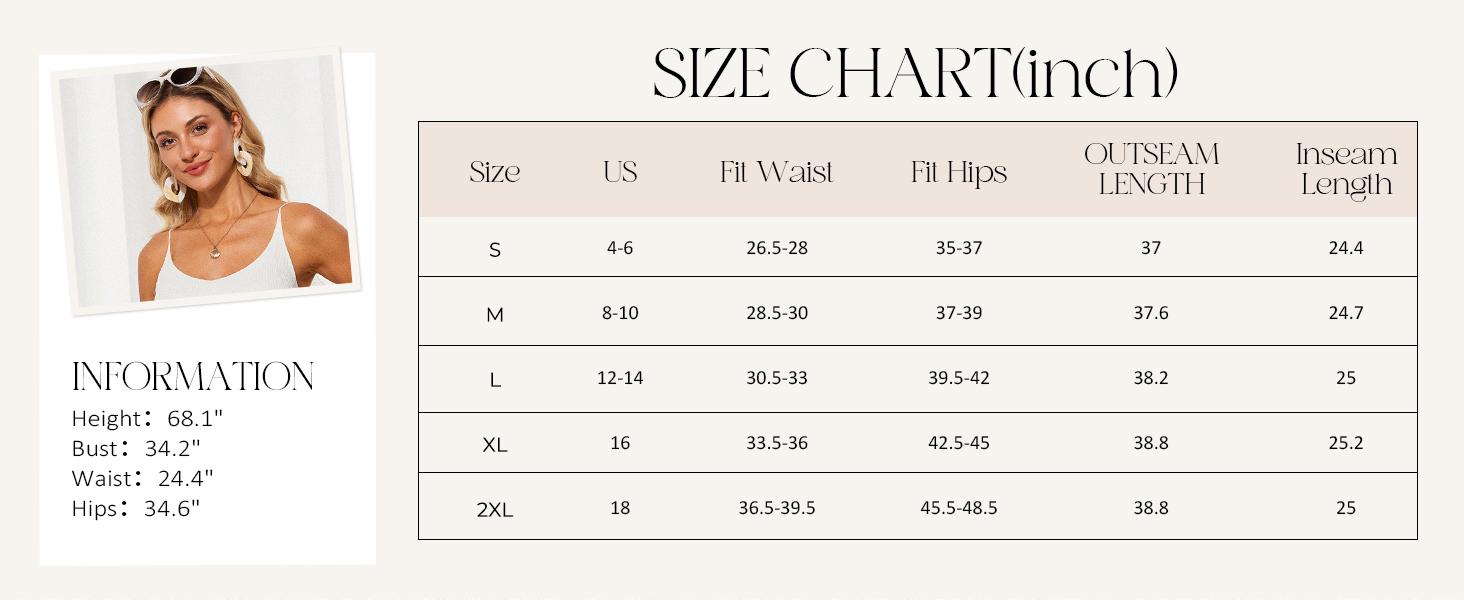The width and height of the screenshot is (1464, 600).
Task: Click the INFORMATION heading
Action: 193,377
